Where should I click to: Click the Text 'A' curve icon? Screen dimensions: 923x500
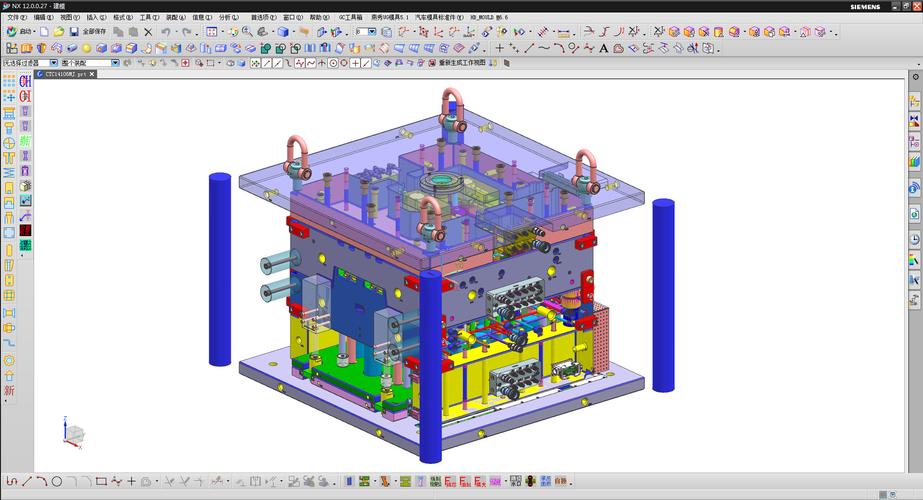[x=603, y=49]
